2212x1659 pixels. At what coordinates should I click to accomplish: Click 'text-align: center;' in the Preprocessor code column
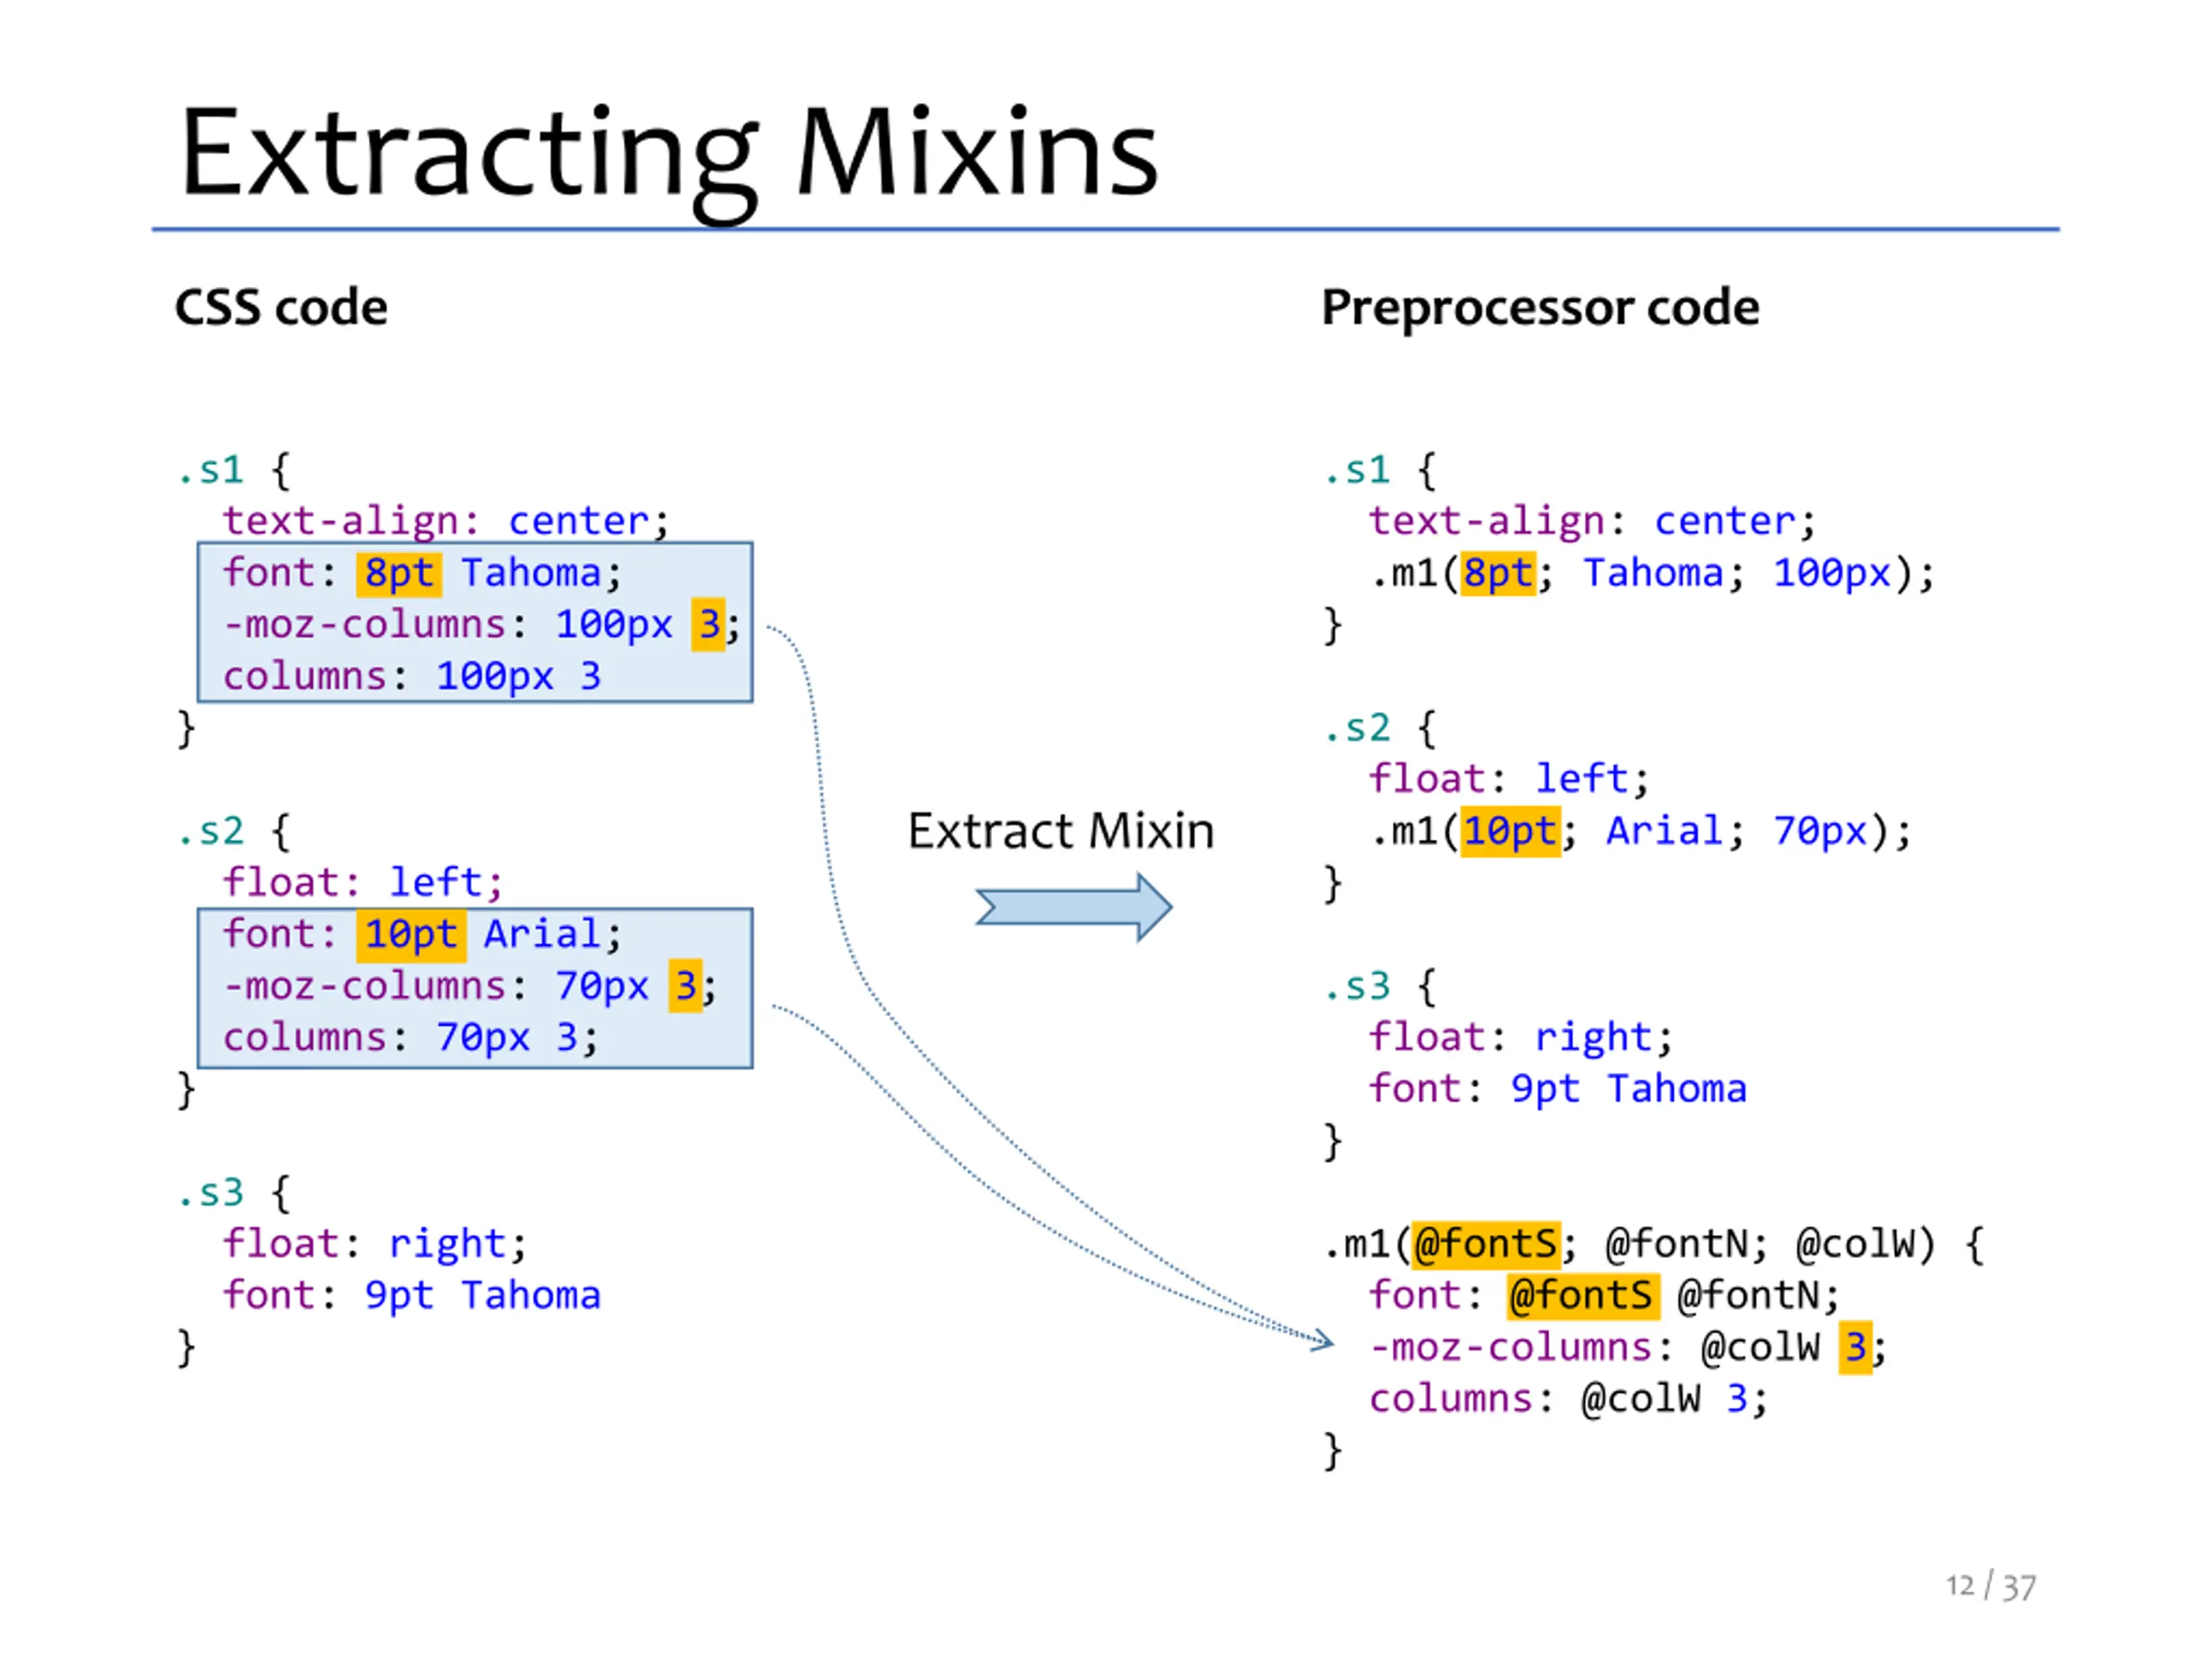point(1592,521)
